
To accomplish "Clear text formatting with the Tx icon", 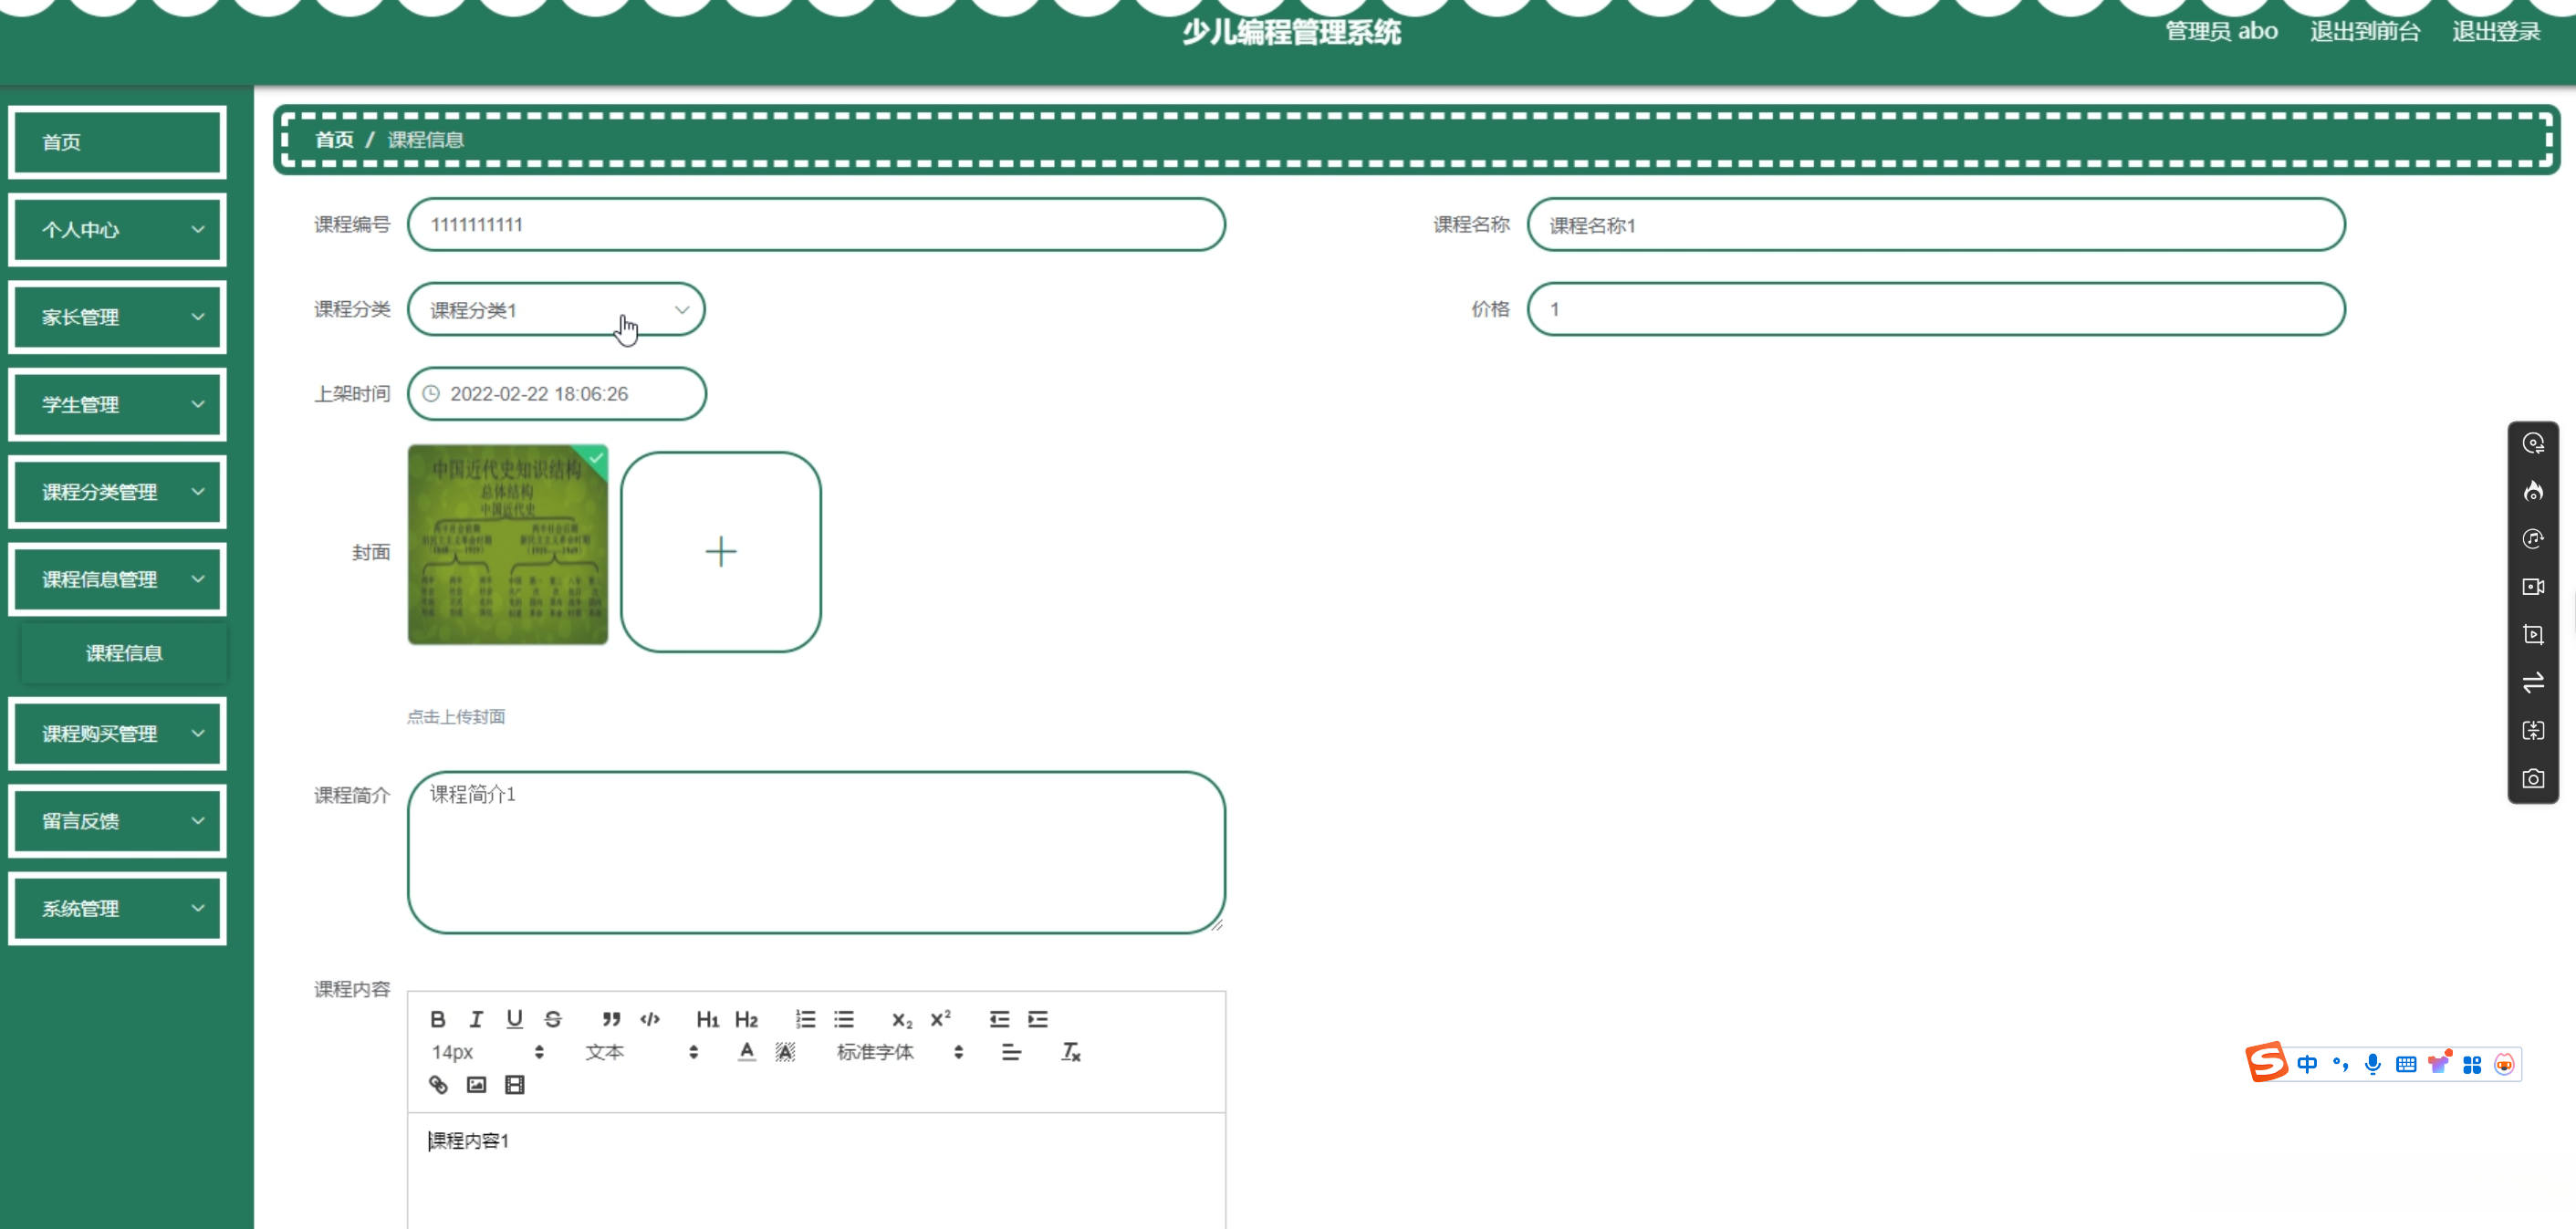I will coord(1070,1052).
